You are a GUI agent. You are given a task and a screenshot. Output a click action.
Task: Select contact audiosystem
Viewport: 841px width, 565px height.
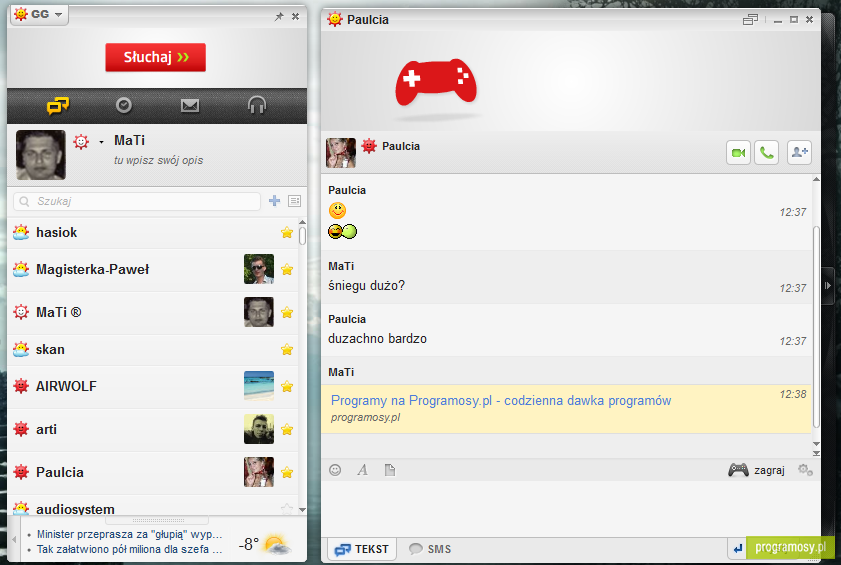coord(153,506)
